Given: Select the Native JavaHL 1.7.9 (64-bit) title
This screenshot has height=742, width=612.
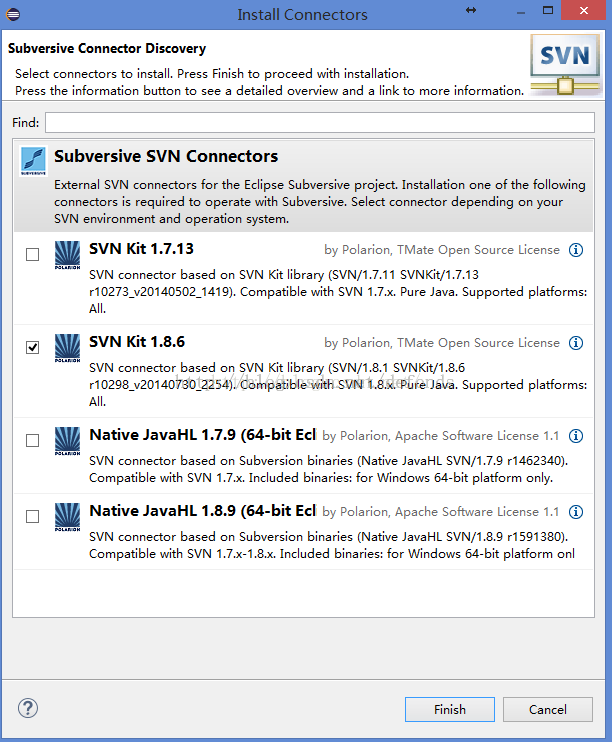Looking at the screenshot, I should click(203, 435).
